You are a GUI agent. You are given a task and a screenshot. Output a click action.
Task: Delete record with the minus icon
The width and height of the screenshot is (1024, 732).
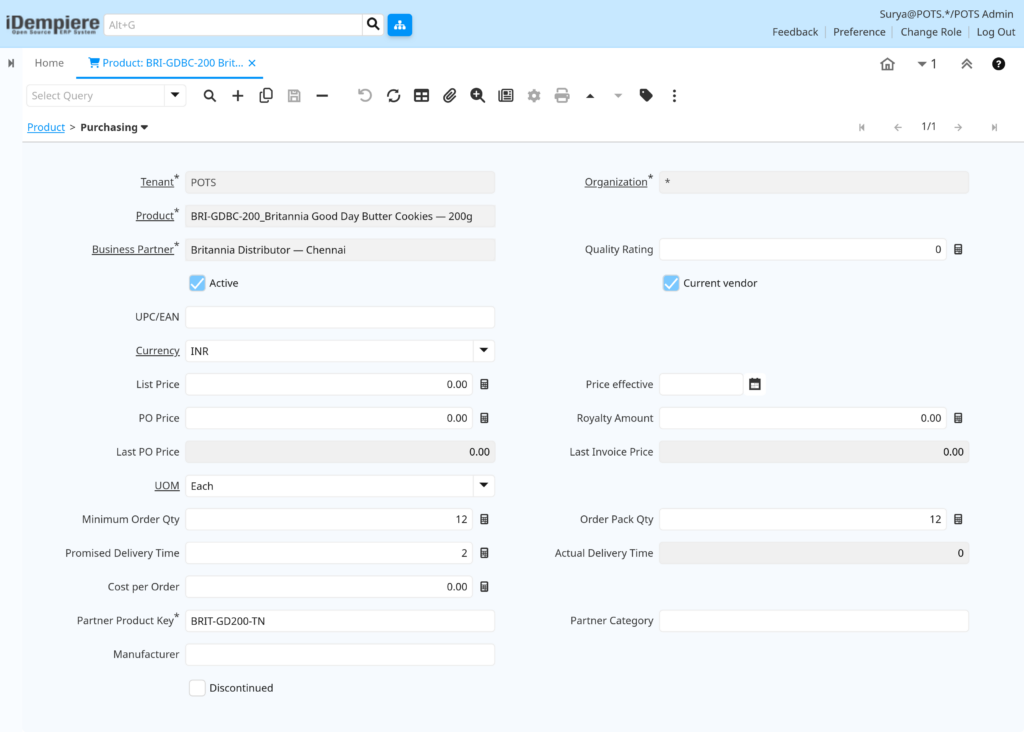pyautogui.click(x=322, y=96)
